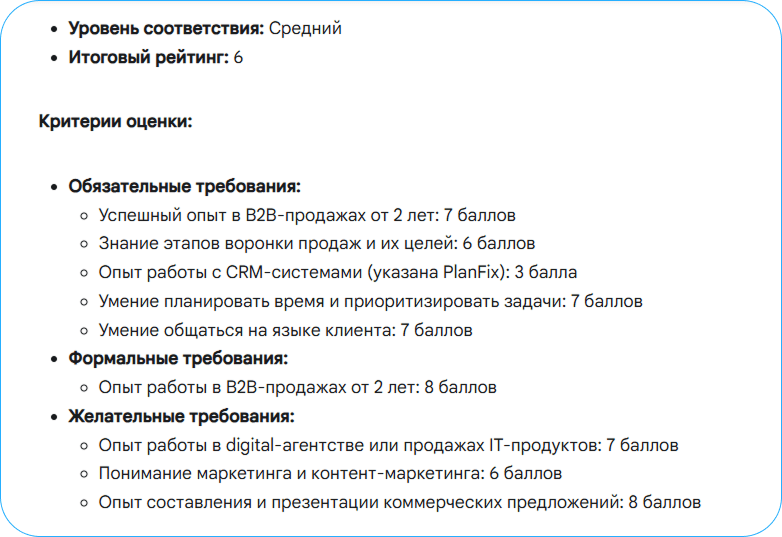This screenshot has width=782, height=537.
Task: Click the 'Критерии оценки:' heading
Action: click(x=116, y=121)
